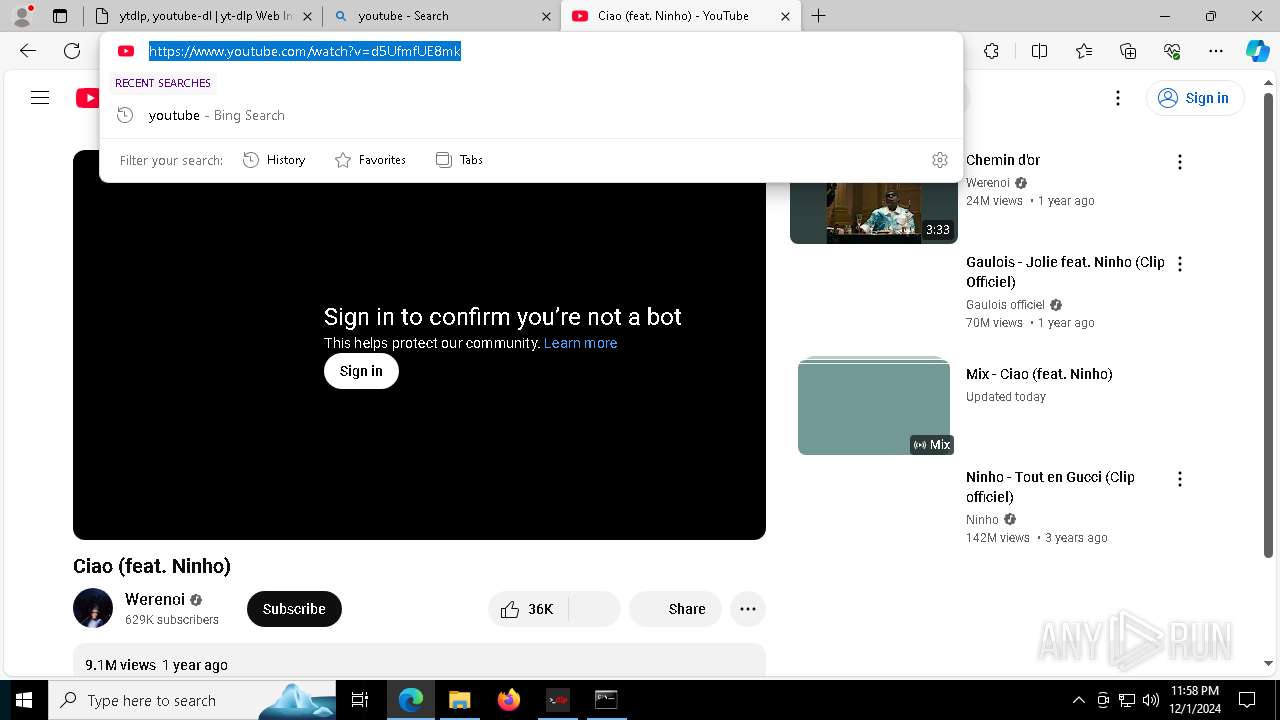Viewport: 1280px width, 720px height.
Task: Go back to the previous page
Action: click(x=28, y=51)
